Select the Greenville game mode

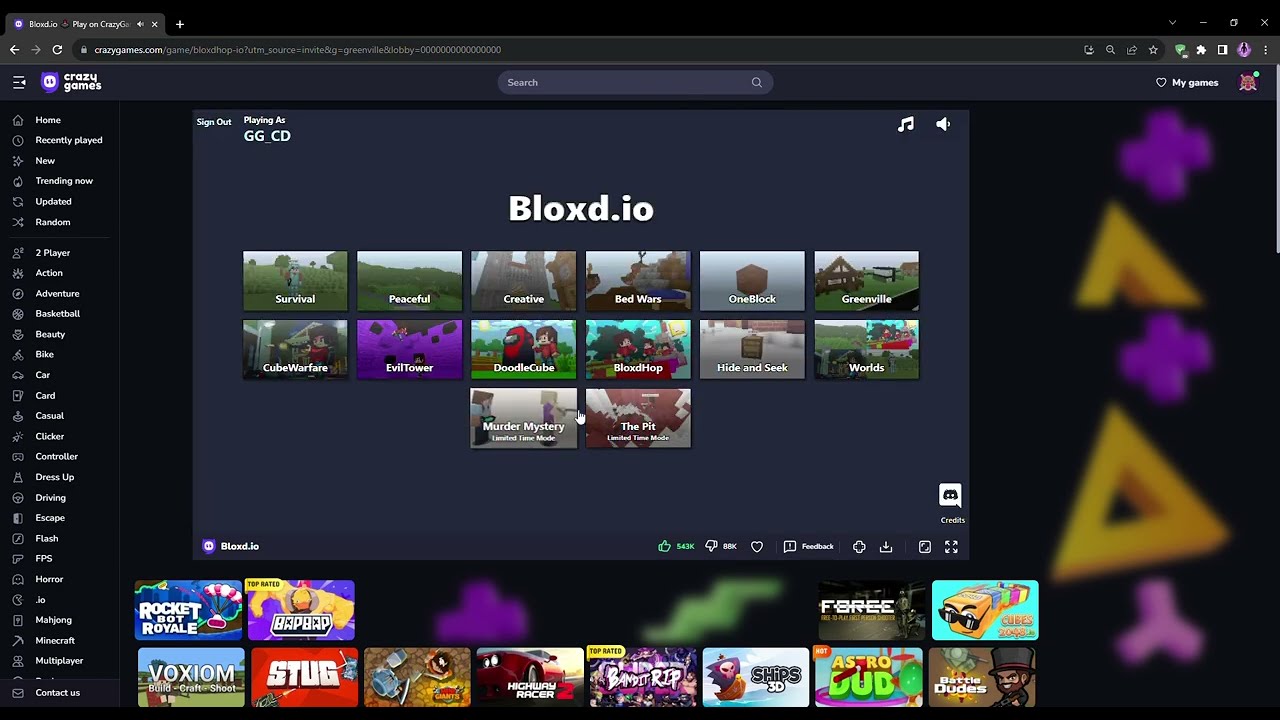point(866,280)
